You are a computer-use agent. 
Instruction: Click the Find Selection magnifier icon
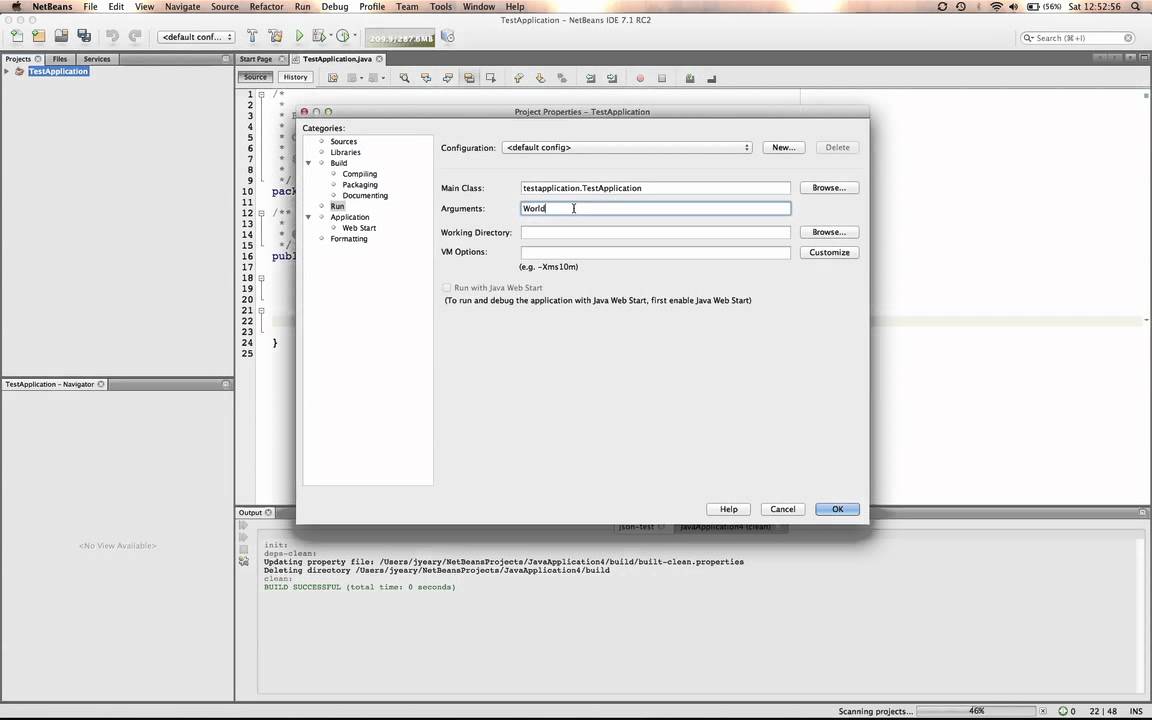point(404,78)
